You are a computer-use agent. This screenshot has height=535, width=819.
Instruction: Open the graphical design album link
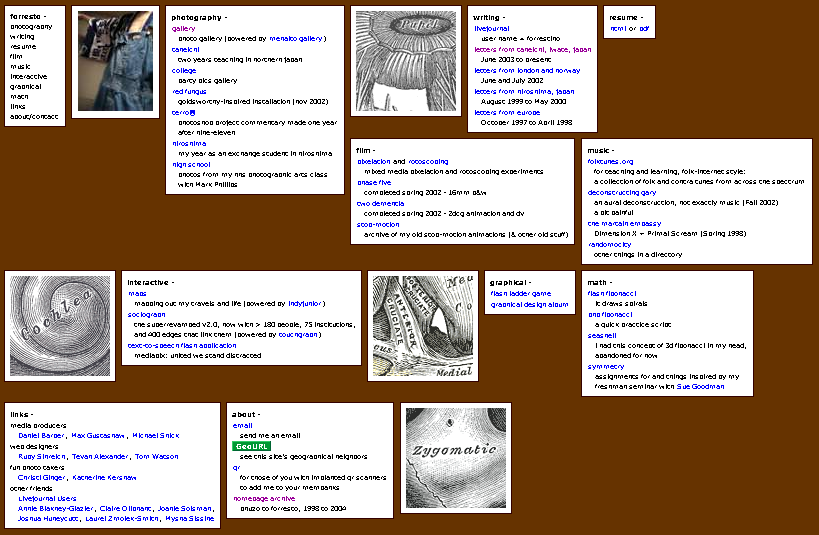529,305
